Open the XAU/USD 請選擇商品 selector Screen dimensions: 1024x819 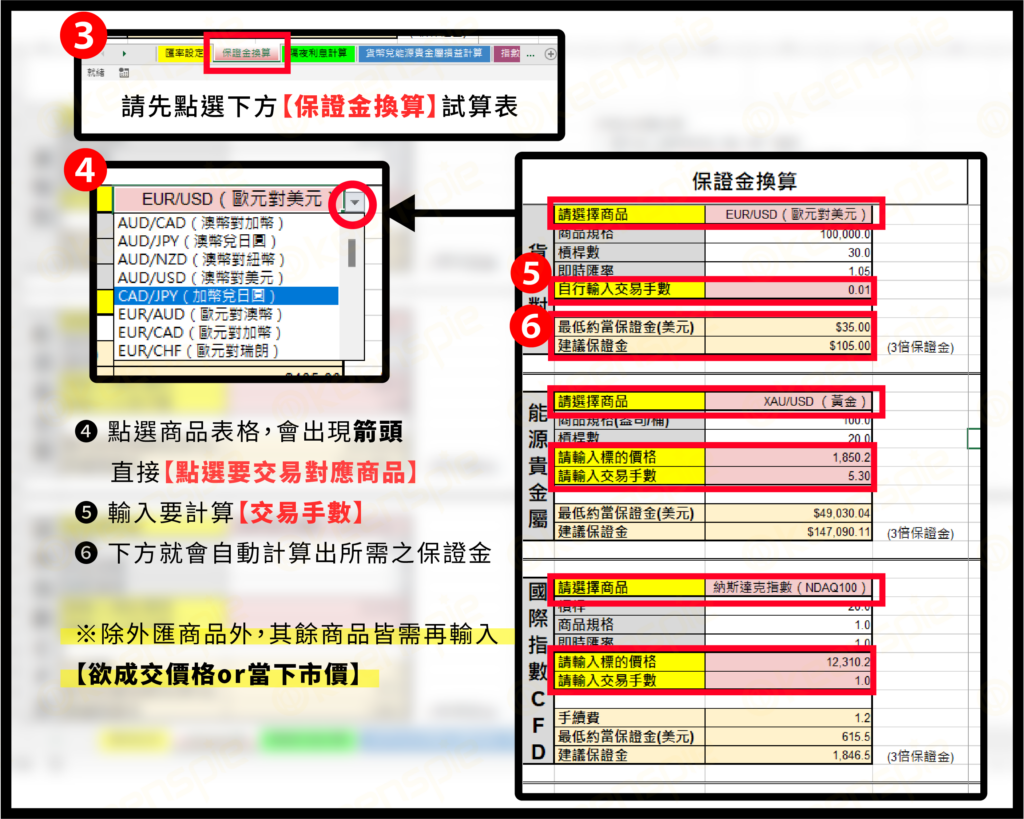[x=790, y=403]
